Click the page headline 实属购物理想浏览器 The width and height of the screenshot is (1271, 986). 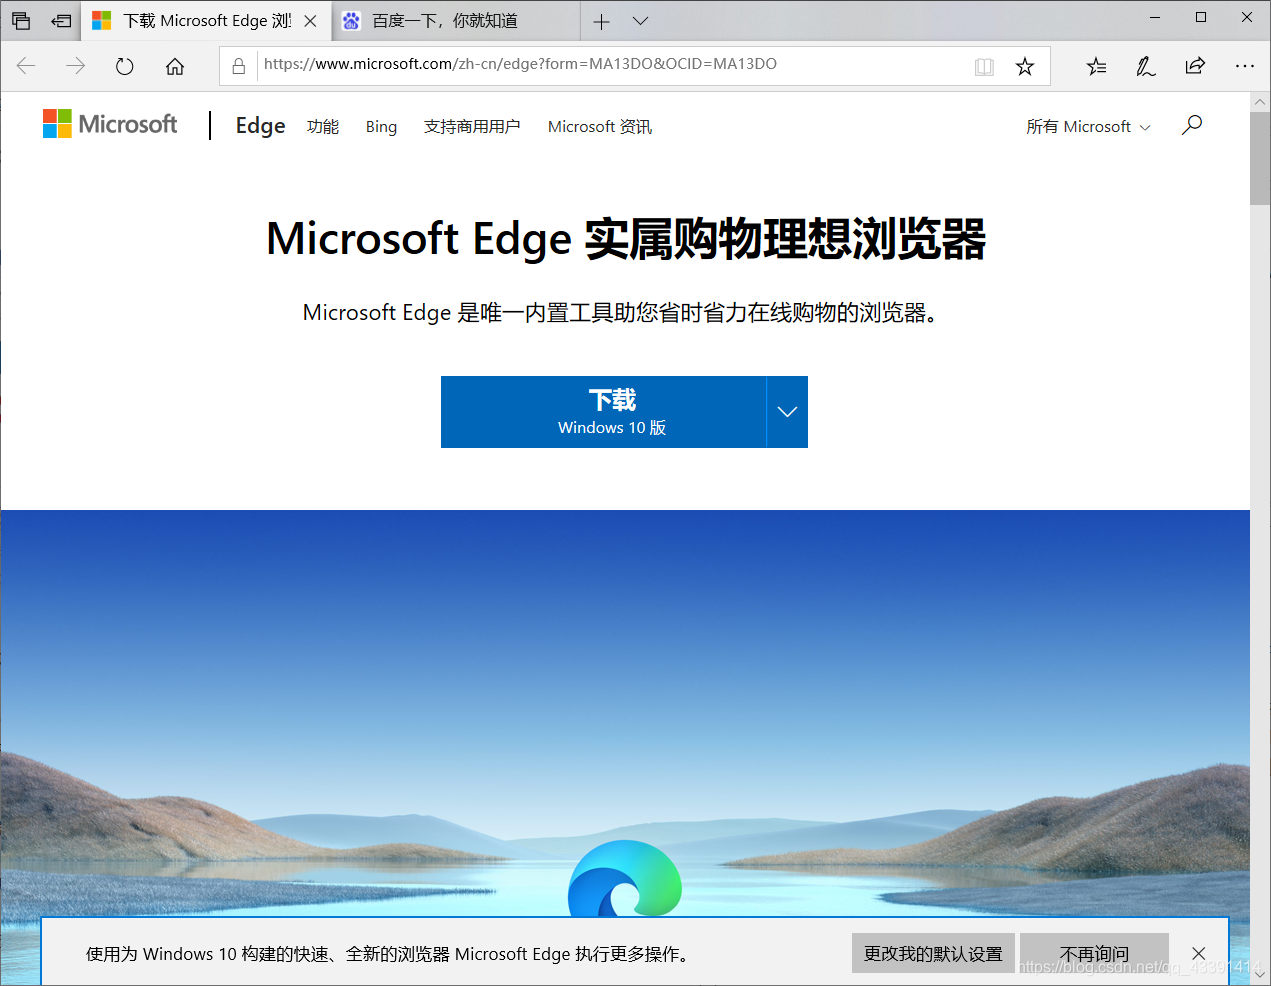coord(785,239)
